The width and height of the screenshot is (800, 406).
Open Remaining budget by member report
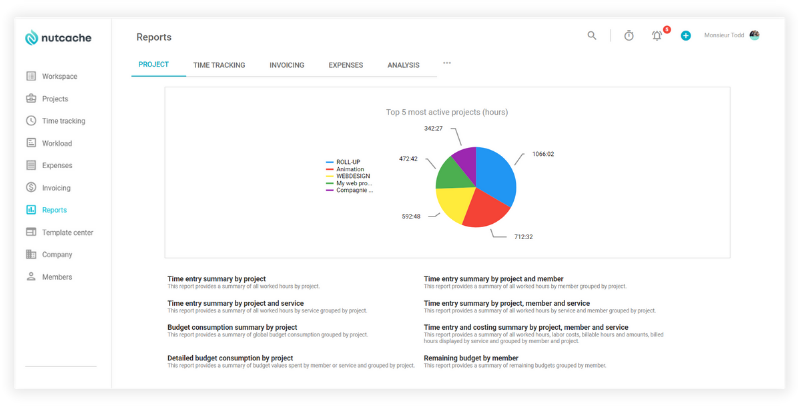coord(471,357)
